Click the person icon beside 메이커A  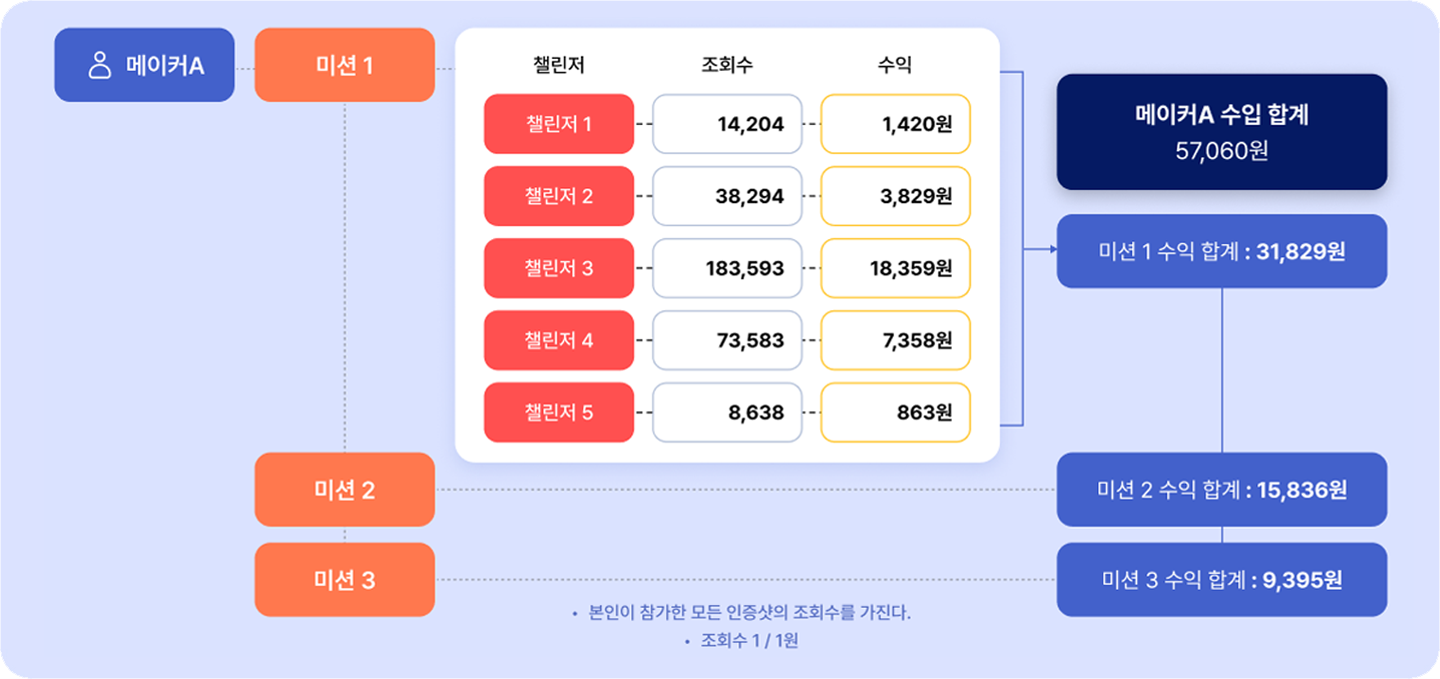coord(99,66)
